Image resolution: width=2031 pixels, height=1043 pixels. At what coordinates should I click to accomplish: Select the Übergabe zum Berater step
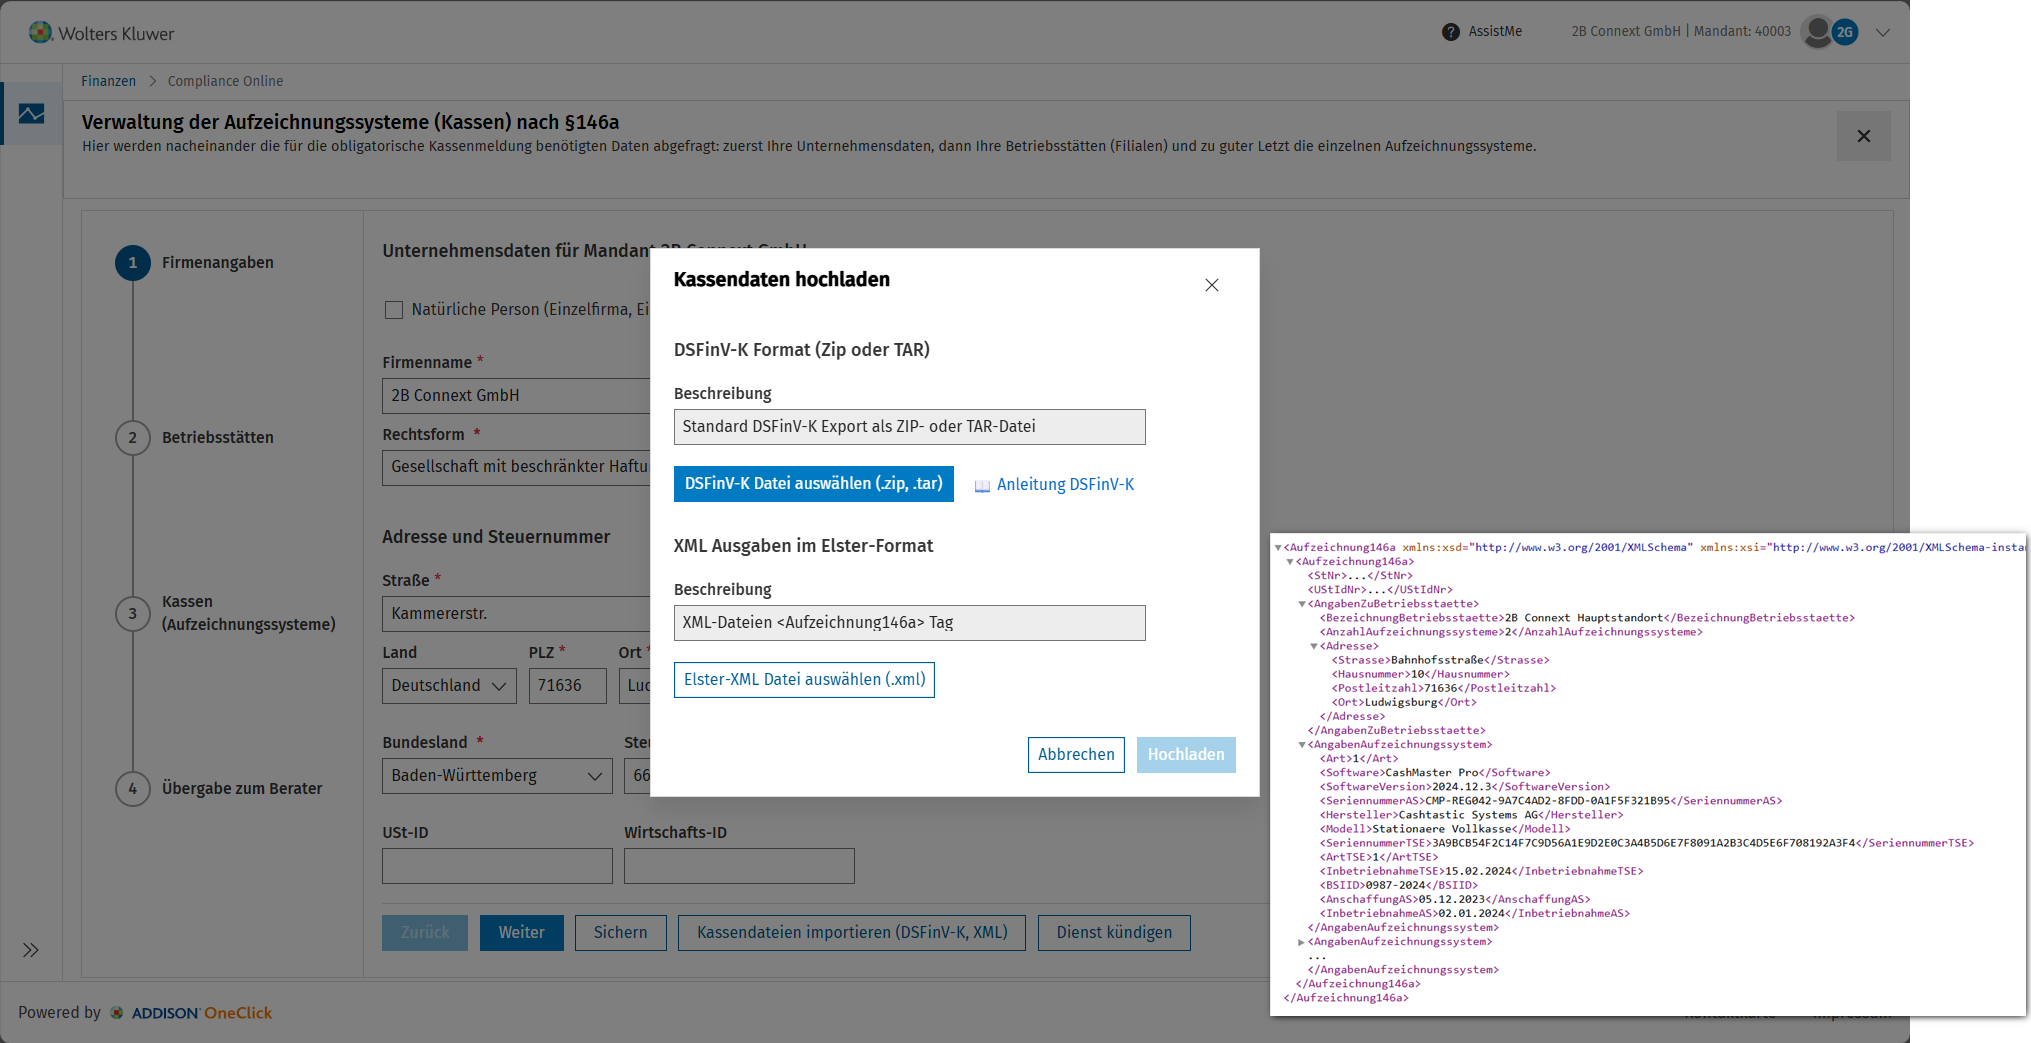click(242, 789)
